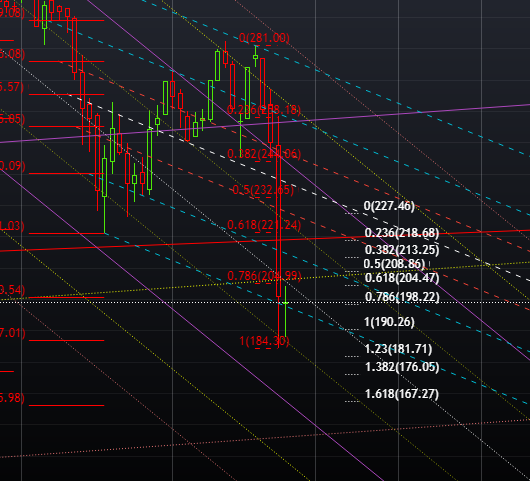Click the last green candlestick on the chart
This screenshot has height=481, width=530.
click(x=286, y=311)
